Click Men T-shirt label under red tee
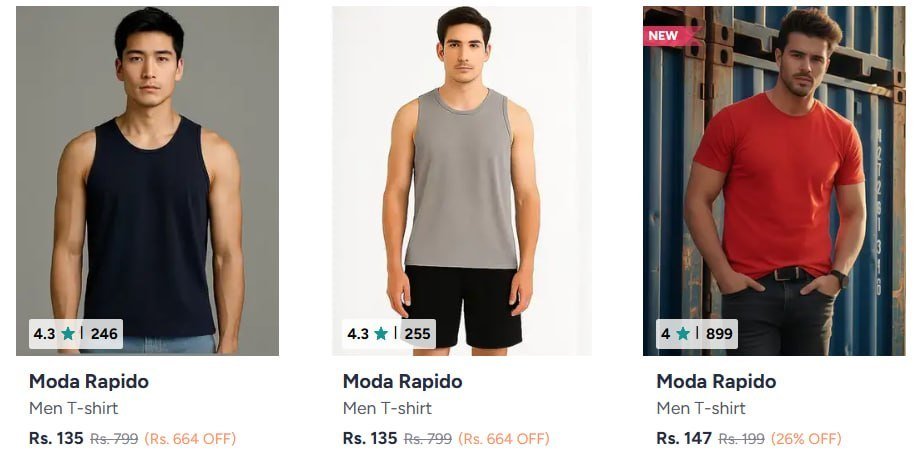This screenshot has width=923, height=461. [x=701, y=408]
